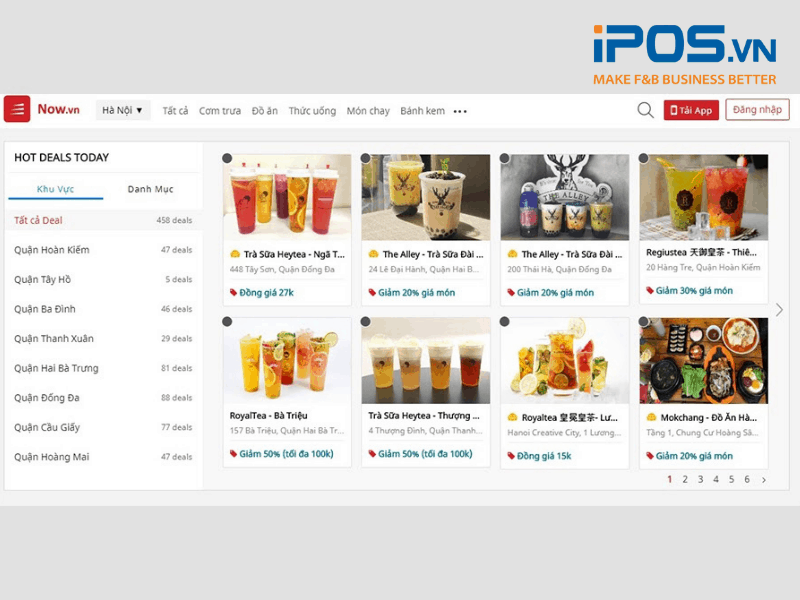This screenshot has height=600, width=800.
Task: Click the Now.vn red logo icon
Action: (17, 109)
